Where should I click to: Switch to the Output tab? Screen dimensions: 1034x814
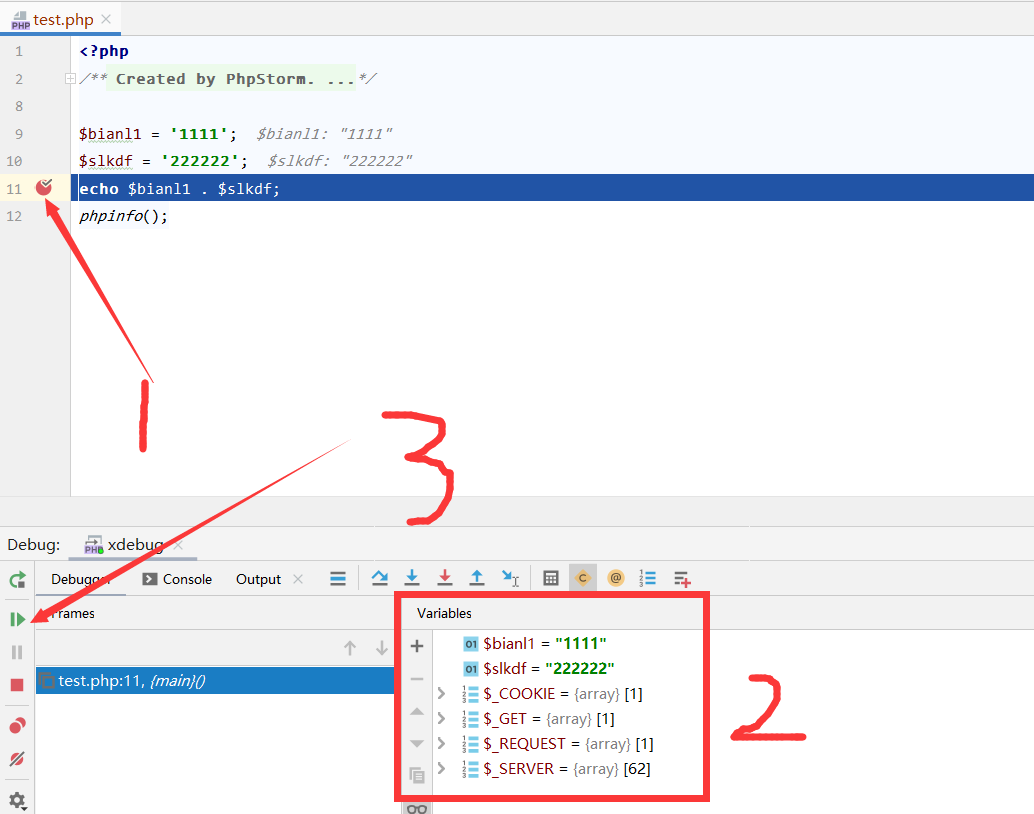258,579
